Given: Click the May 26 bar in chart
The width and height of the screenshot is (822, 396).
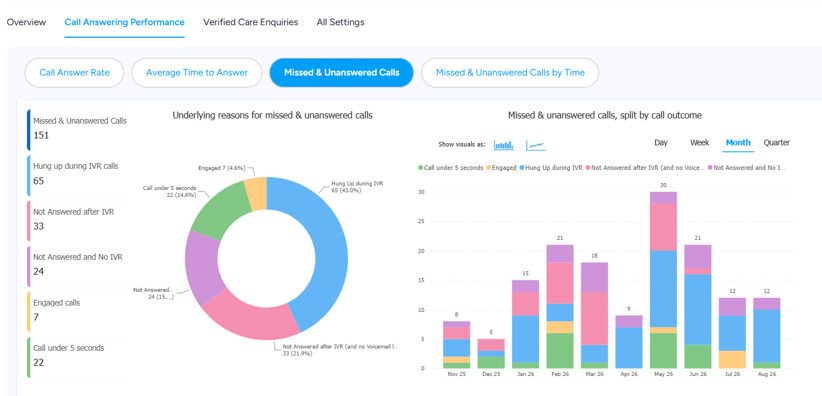Looking at the screenshot, I should [662, 280].
